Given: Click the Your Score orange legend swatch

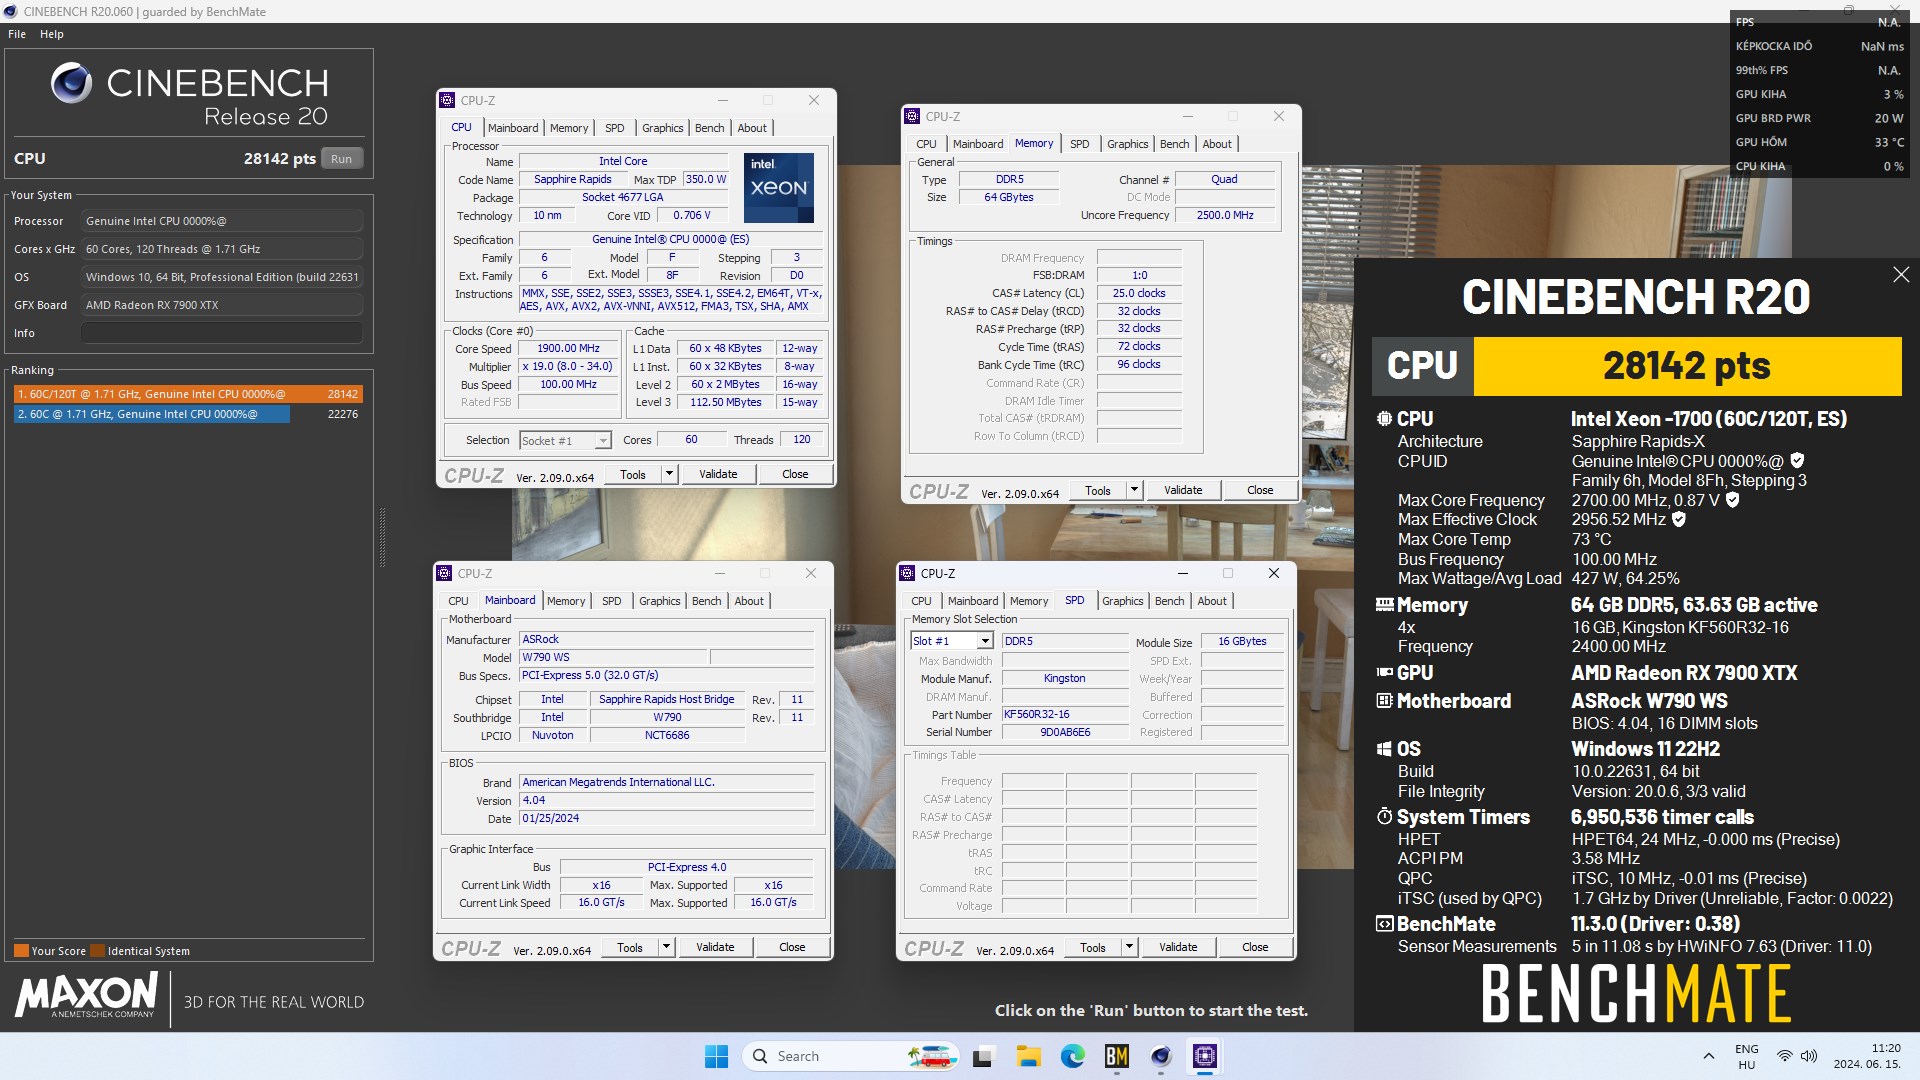Looking at the screenshot, I should pyautogui.click(x=21, y=951).
